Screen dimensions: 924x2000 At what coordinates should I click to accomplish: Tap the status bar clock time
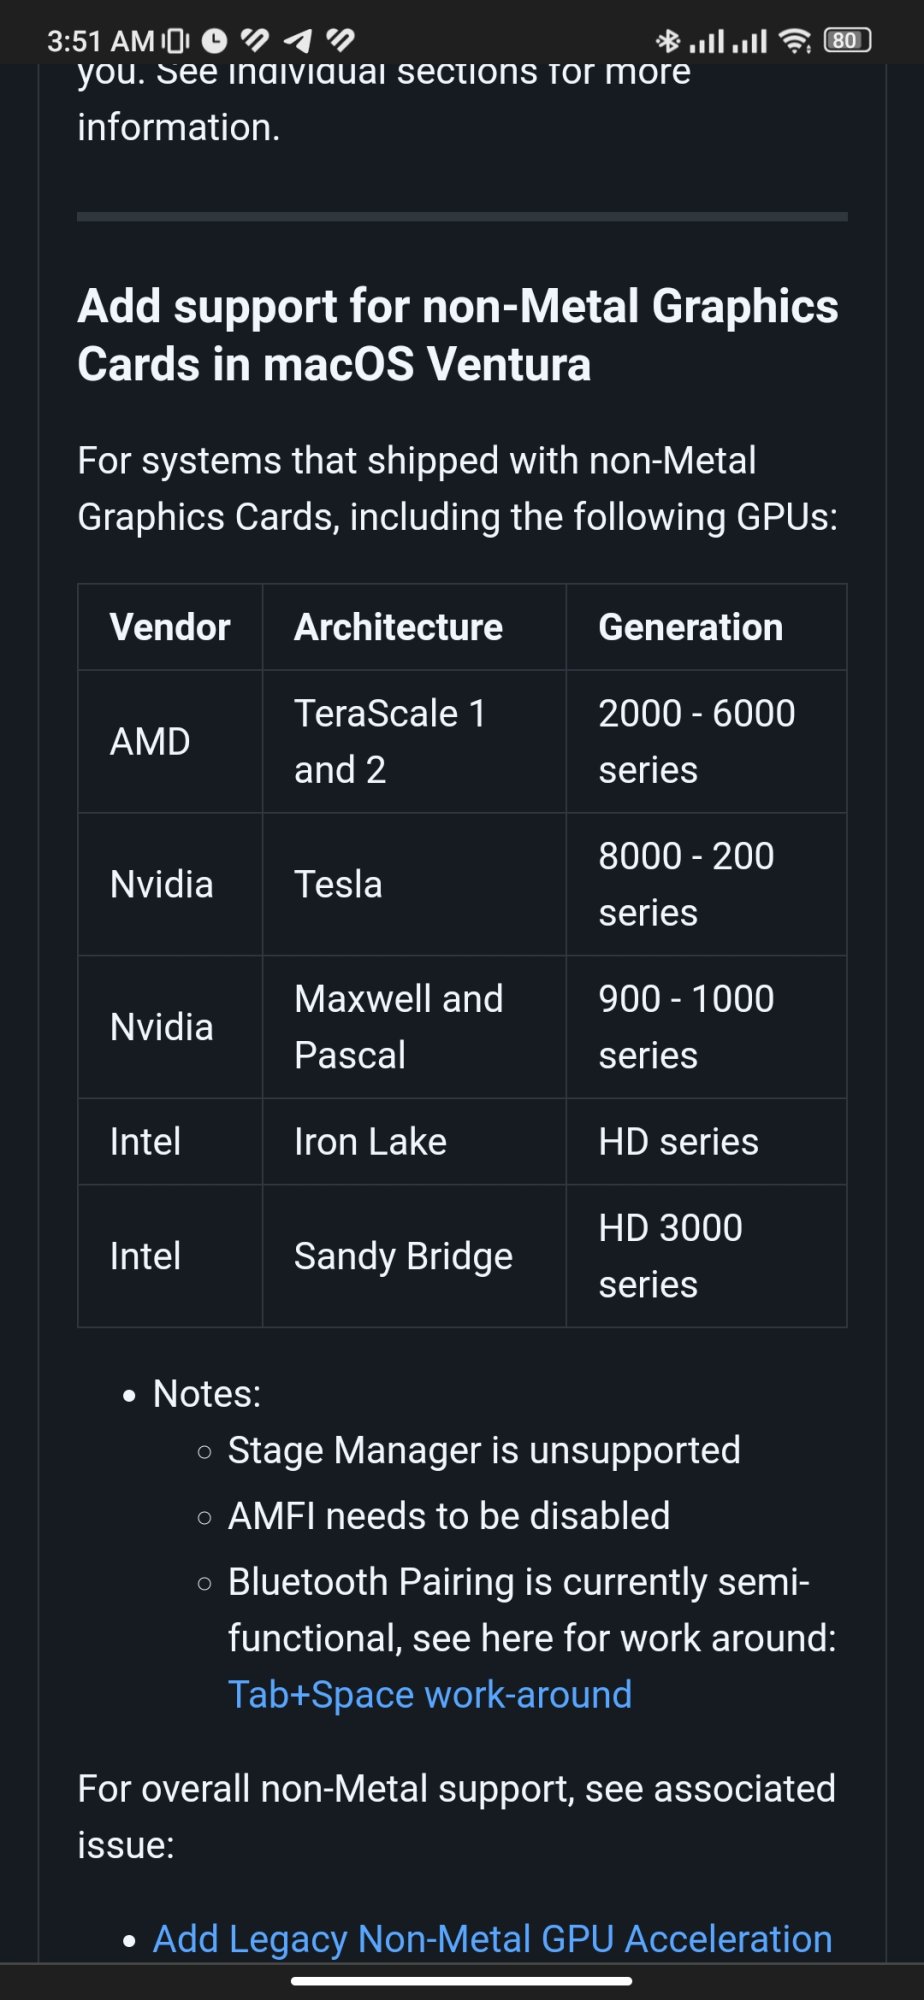click(100, 41)
